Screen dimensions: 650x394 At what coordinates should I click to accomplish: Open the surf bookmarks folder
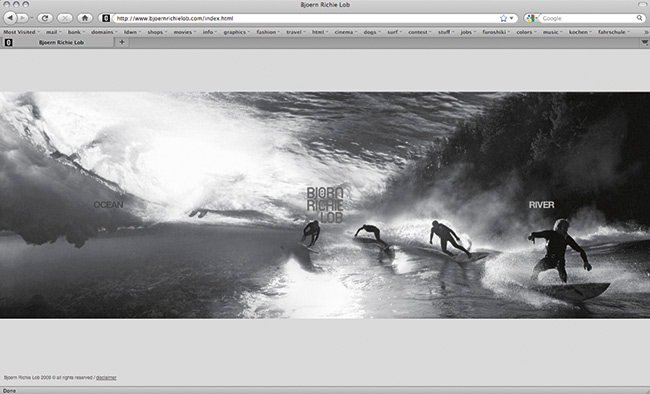[394, 32]
